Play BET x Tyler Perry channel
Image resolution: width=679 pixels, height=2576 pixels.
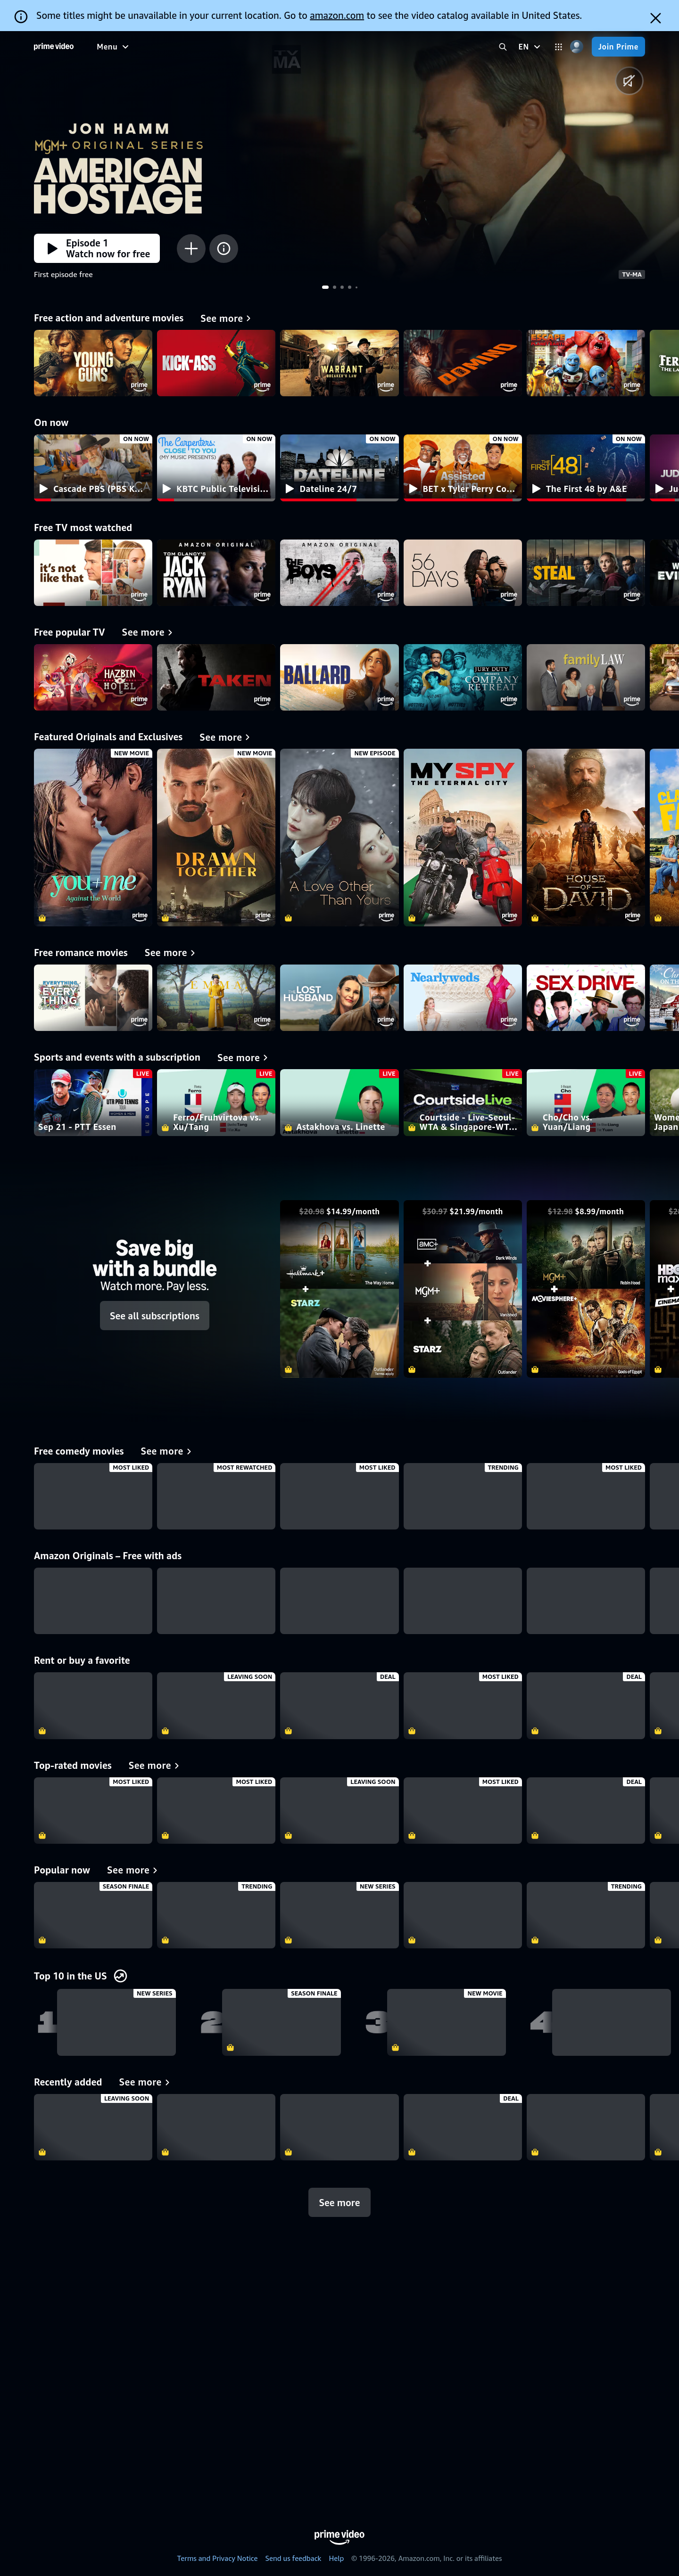pos(462,467)
